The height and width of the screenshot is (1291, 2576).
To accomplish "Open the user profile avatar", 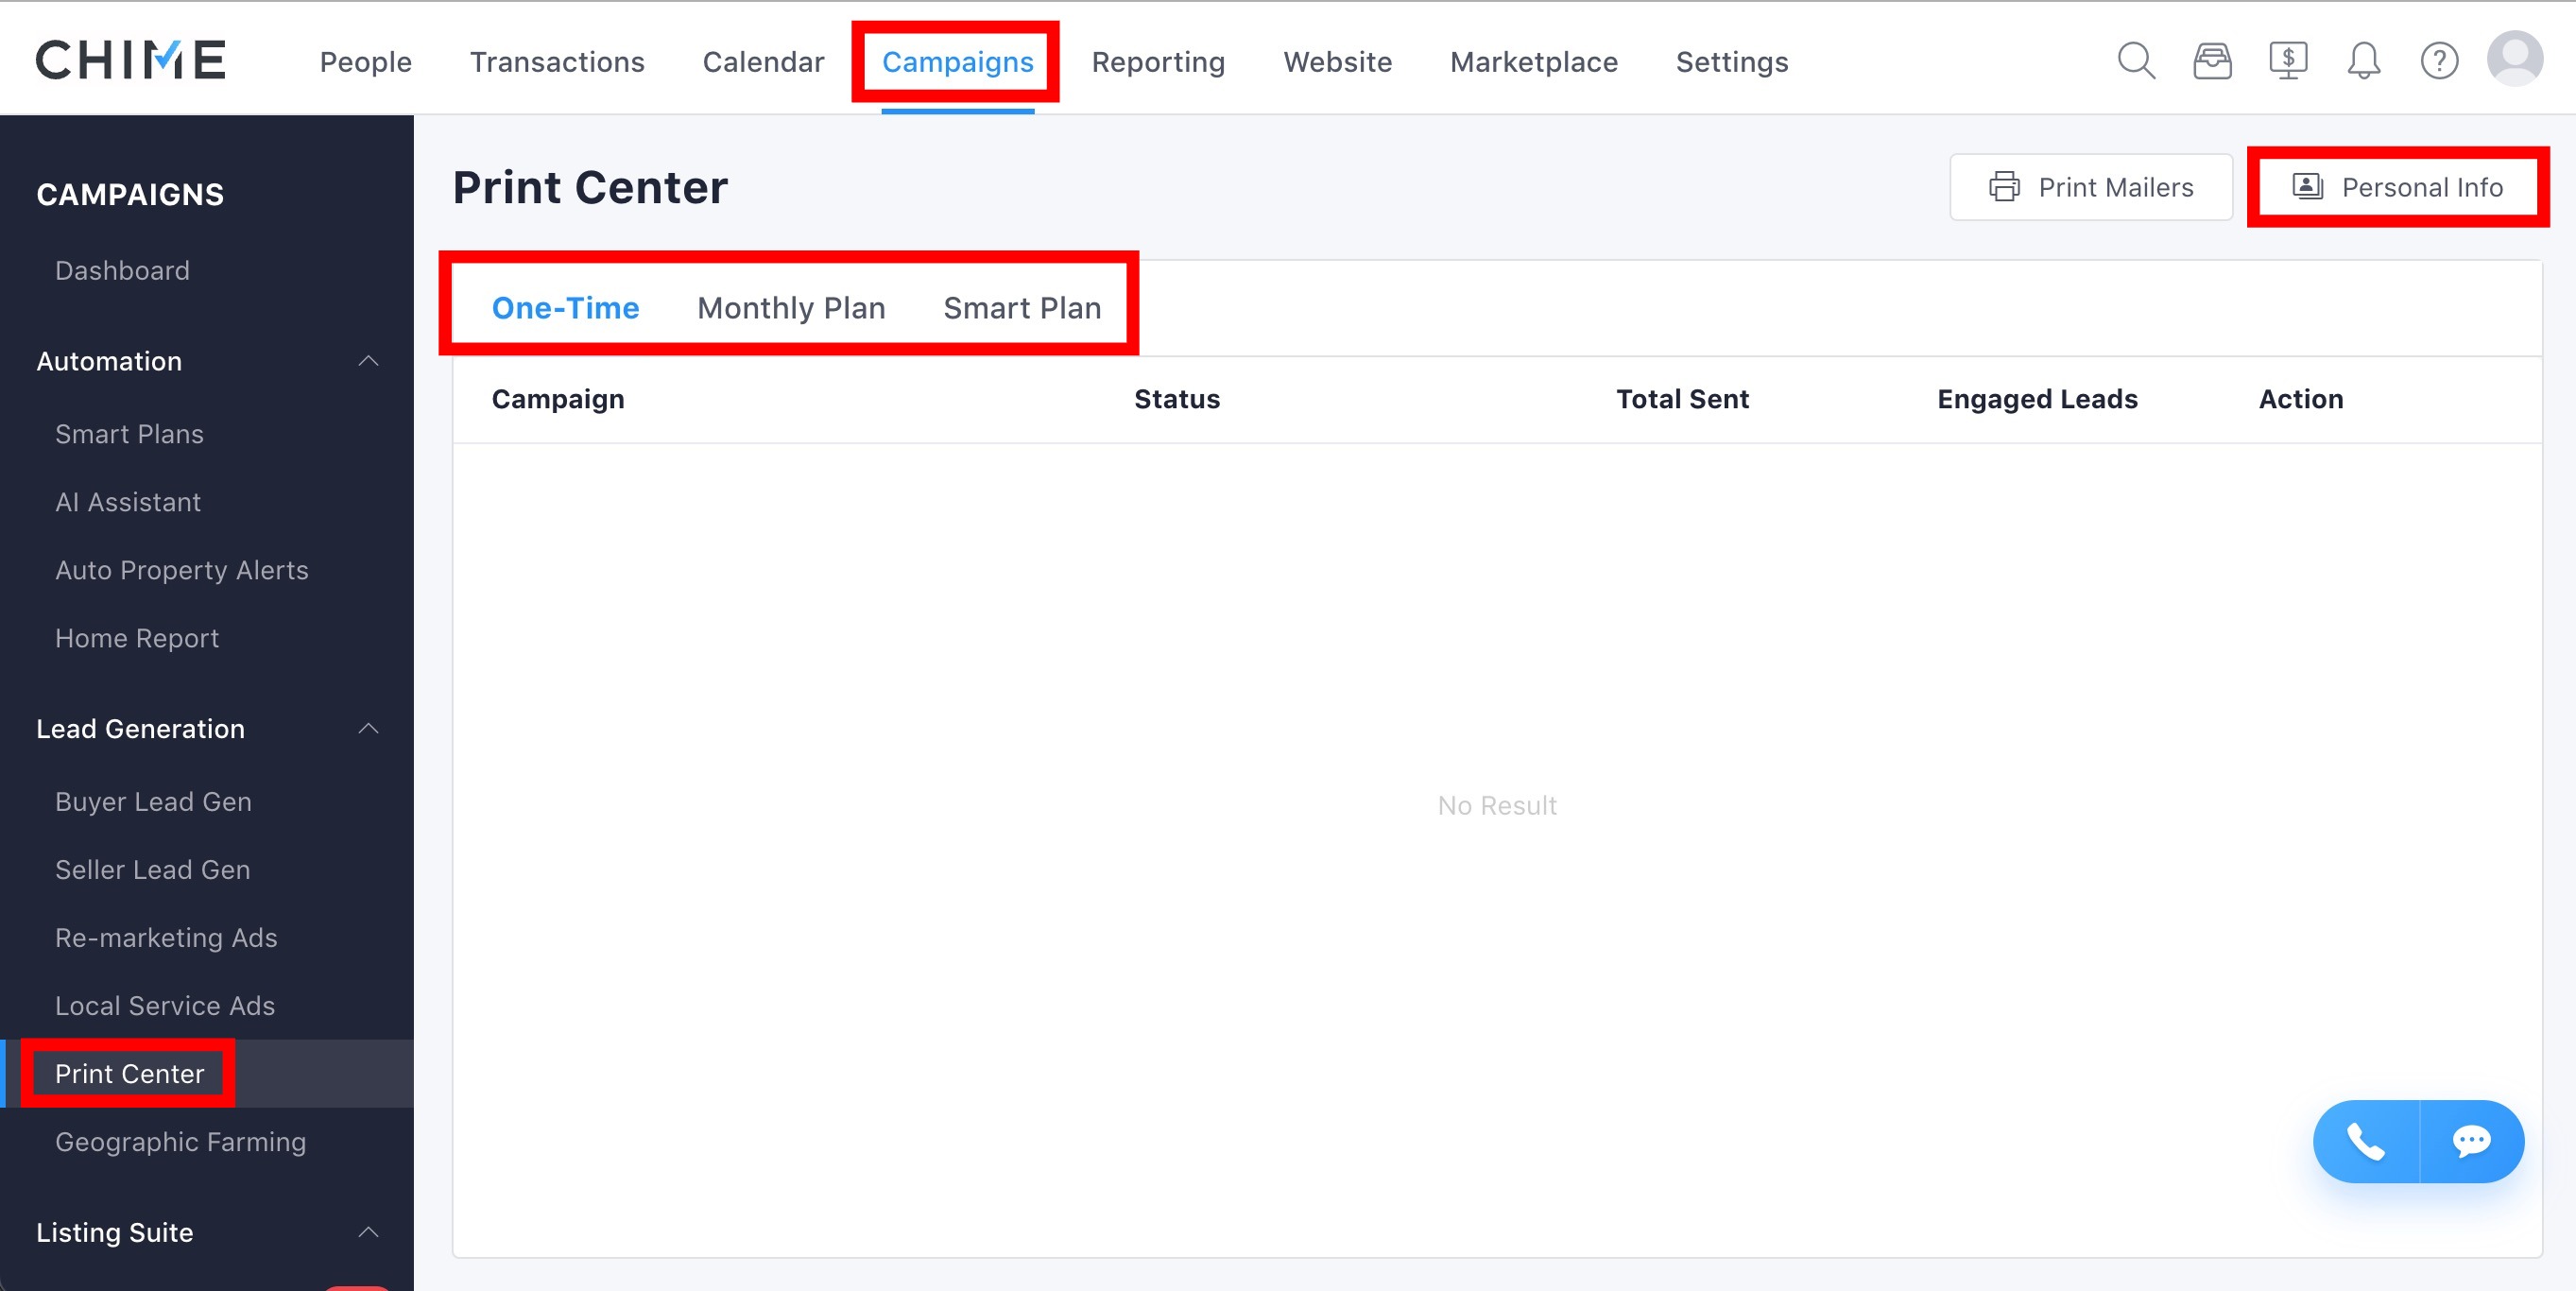I will coord(2514,59).
